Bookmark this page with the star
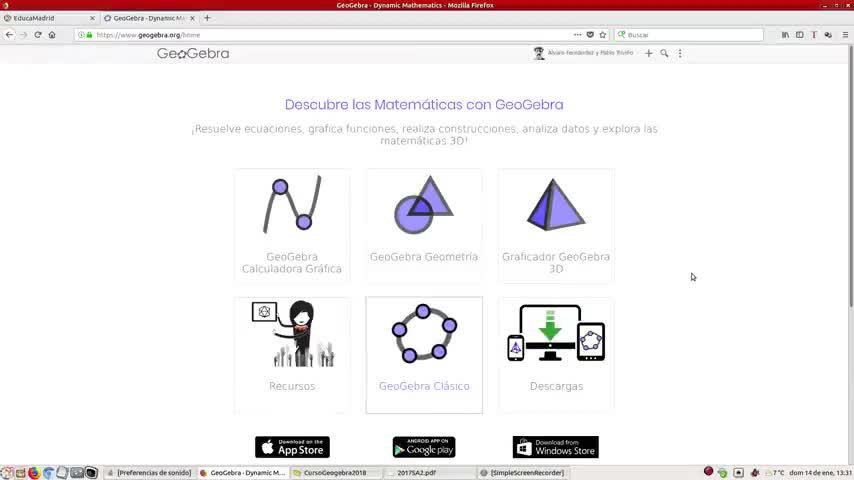Screen dimensions: 854x480 pos(602,34)
